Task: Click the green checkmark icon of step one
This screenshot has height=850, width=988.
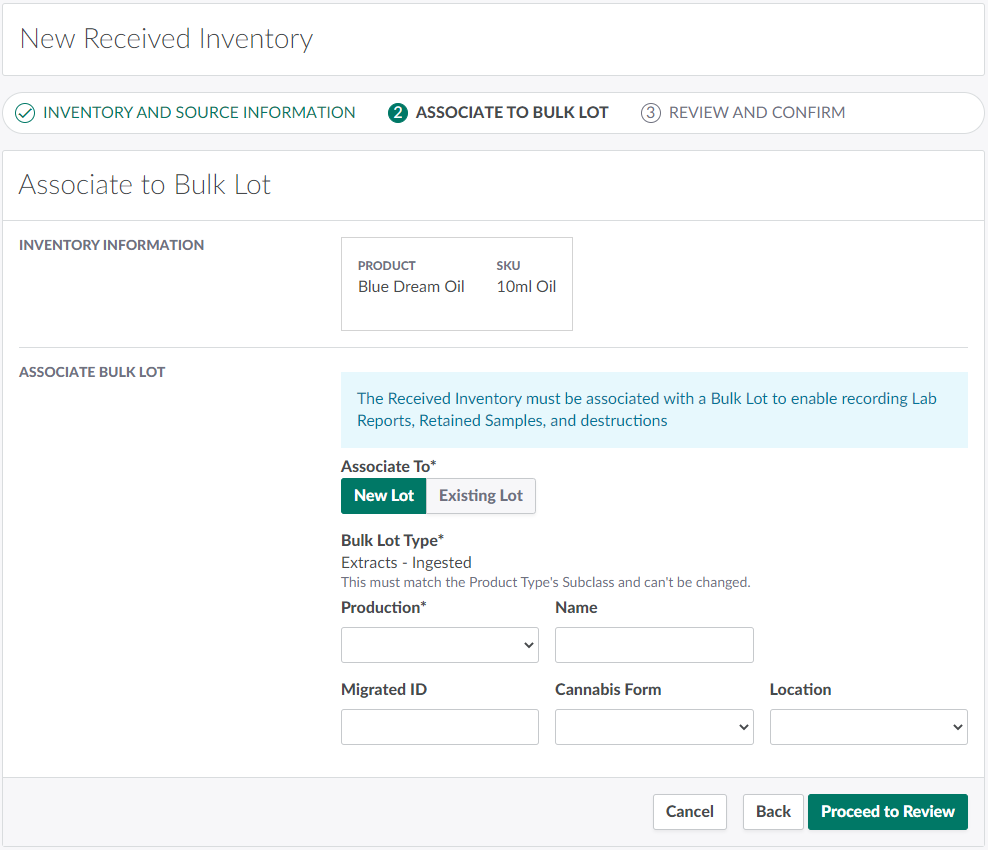Action: click(25, 113)
